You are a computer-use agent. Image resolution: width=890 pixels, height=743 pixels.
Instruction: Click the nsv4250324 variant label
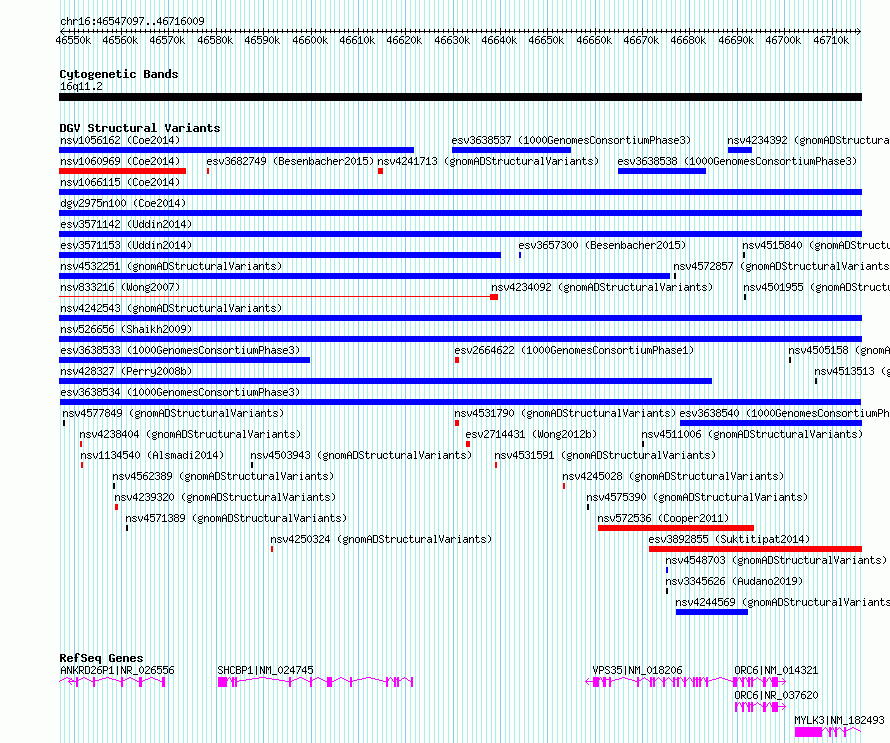click(381, 539)
